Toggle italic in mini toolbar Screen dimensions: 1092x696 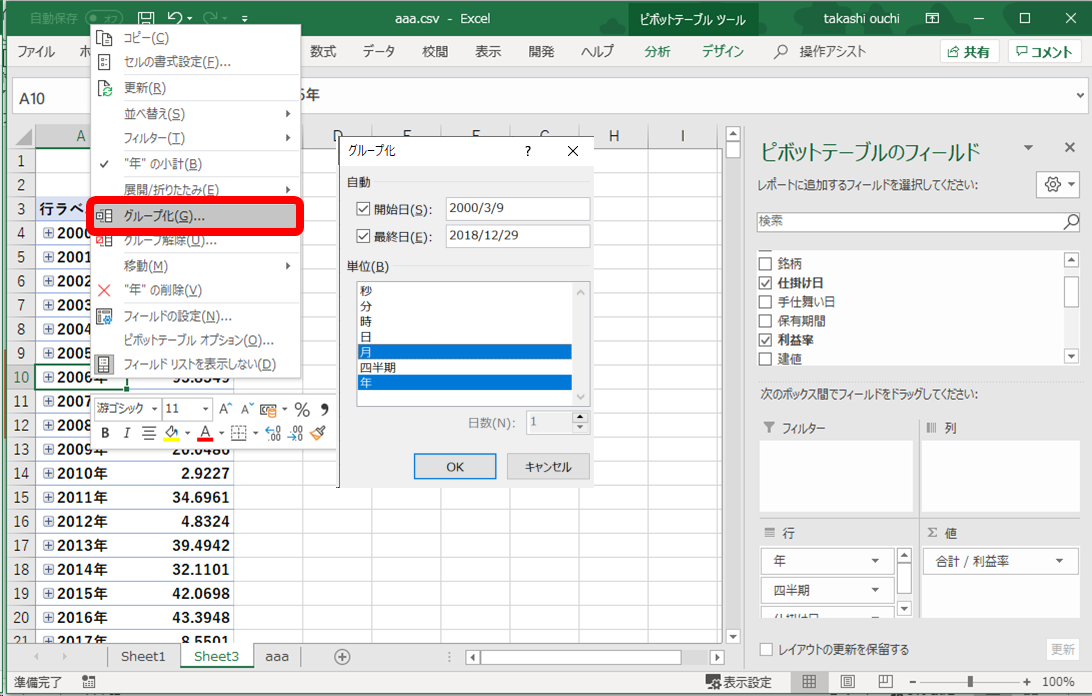click(x=126, y=433)
